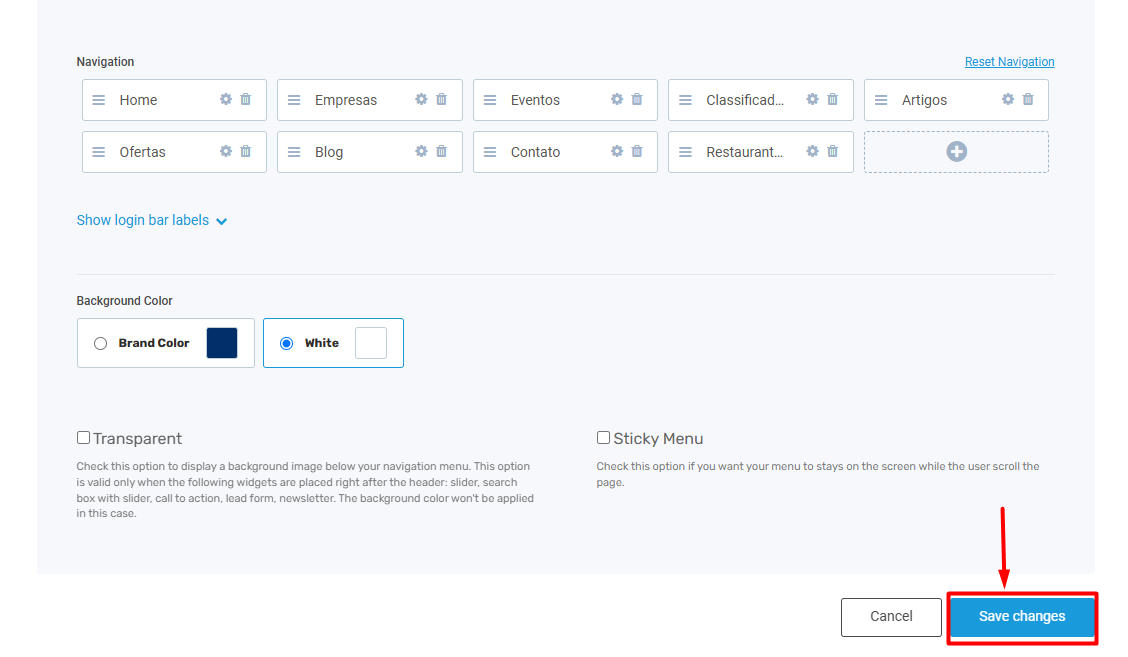
Task: Click the drag handle of Artigos item
Action: pos(881,100)
